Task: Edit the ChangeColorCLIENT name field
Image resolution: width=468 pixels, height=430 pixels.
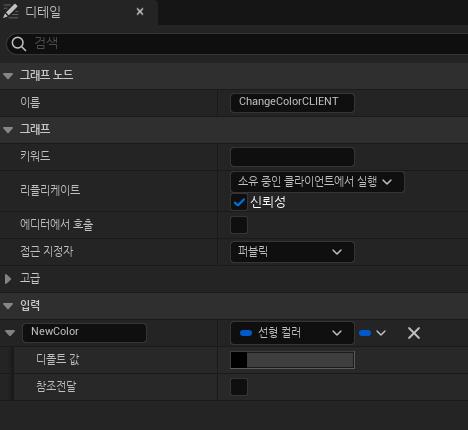Action: tap(292, 103)
